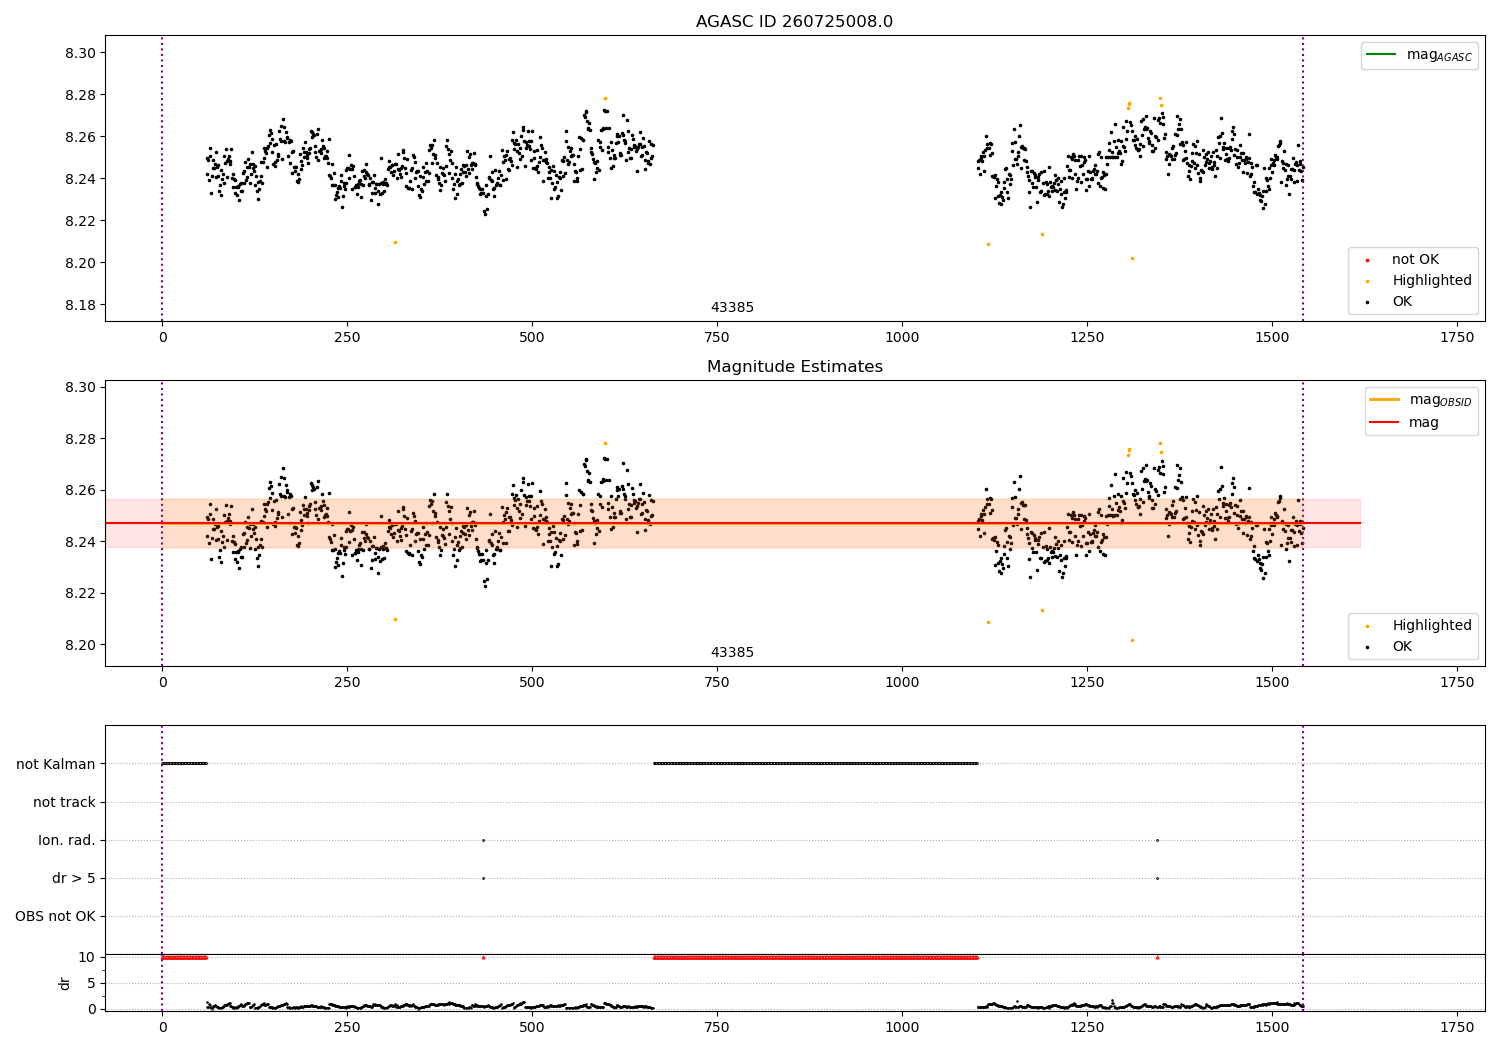Click the '8.26' y-tick of the top plot
The image size is (1500, 1050).
[80, 137]
